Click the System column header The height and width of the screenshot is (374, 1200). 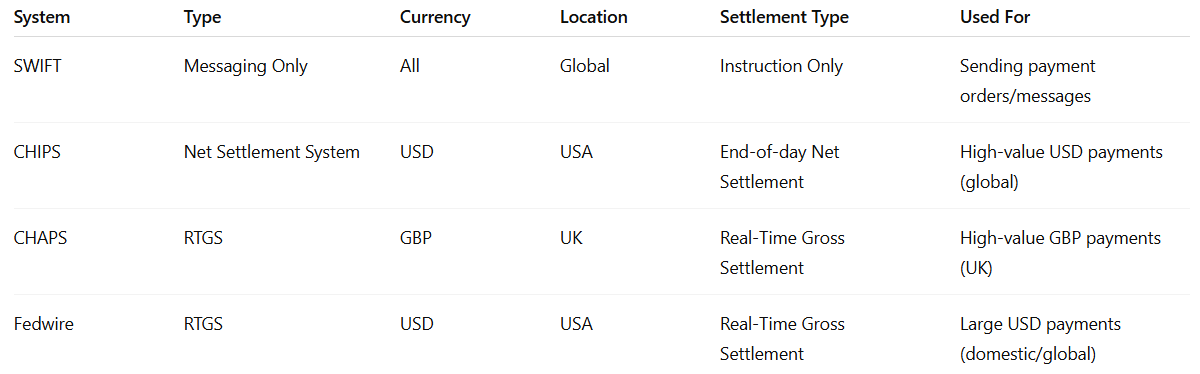coord(41,17)
